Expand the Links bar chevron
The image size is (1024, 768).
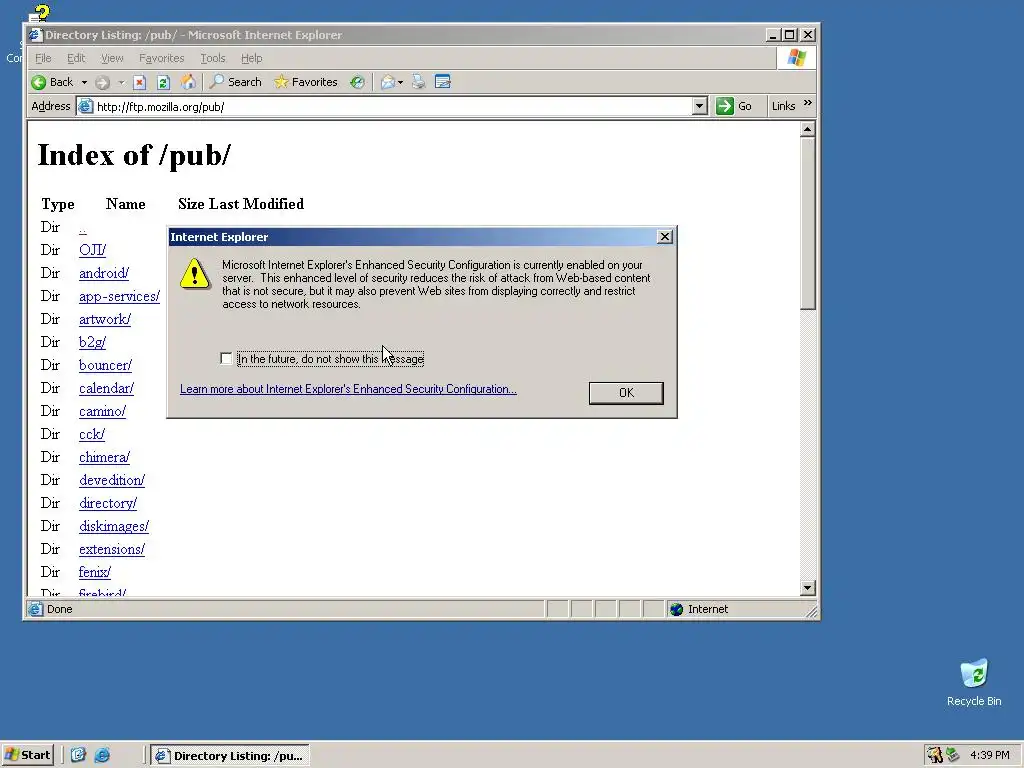(x=808, y=103)
